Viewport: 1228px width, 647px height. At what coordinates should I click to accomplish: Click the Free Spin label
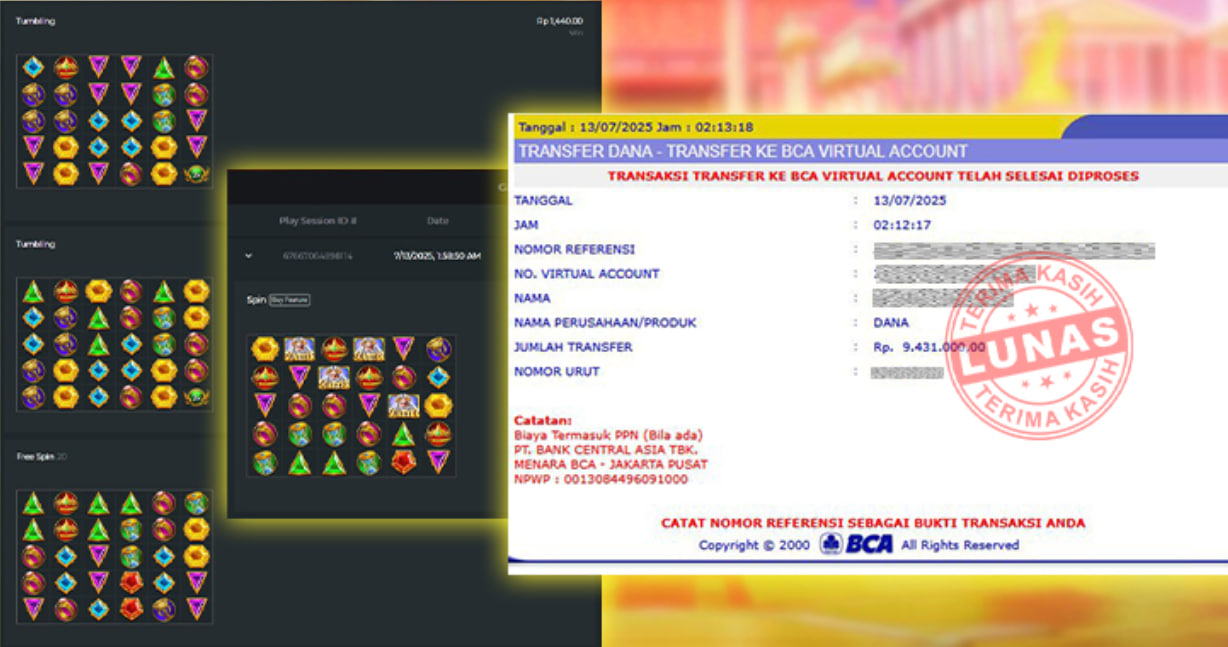34,456
